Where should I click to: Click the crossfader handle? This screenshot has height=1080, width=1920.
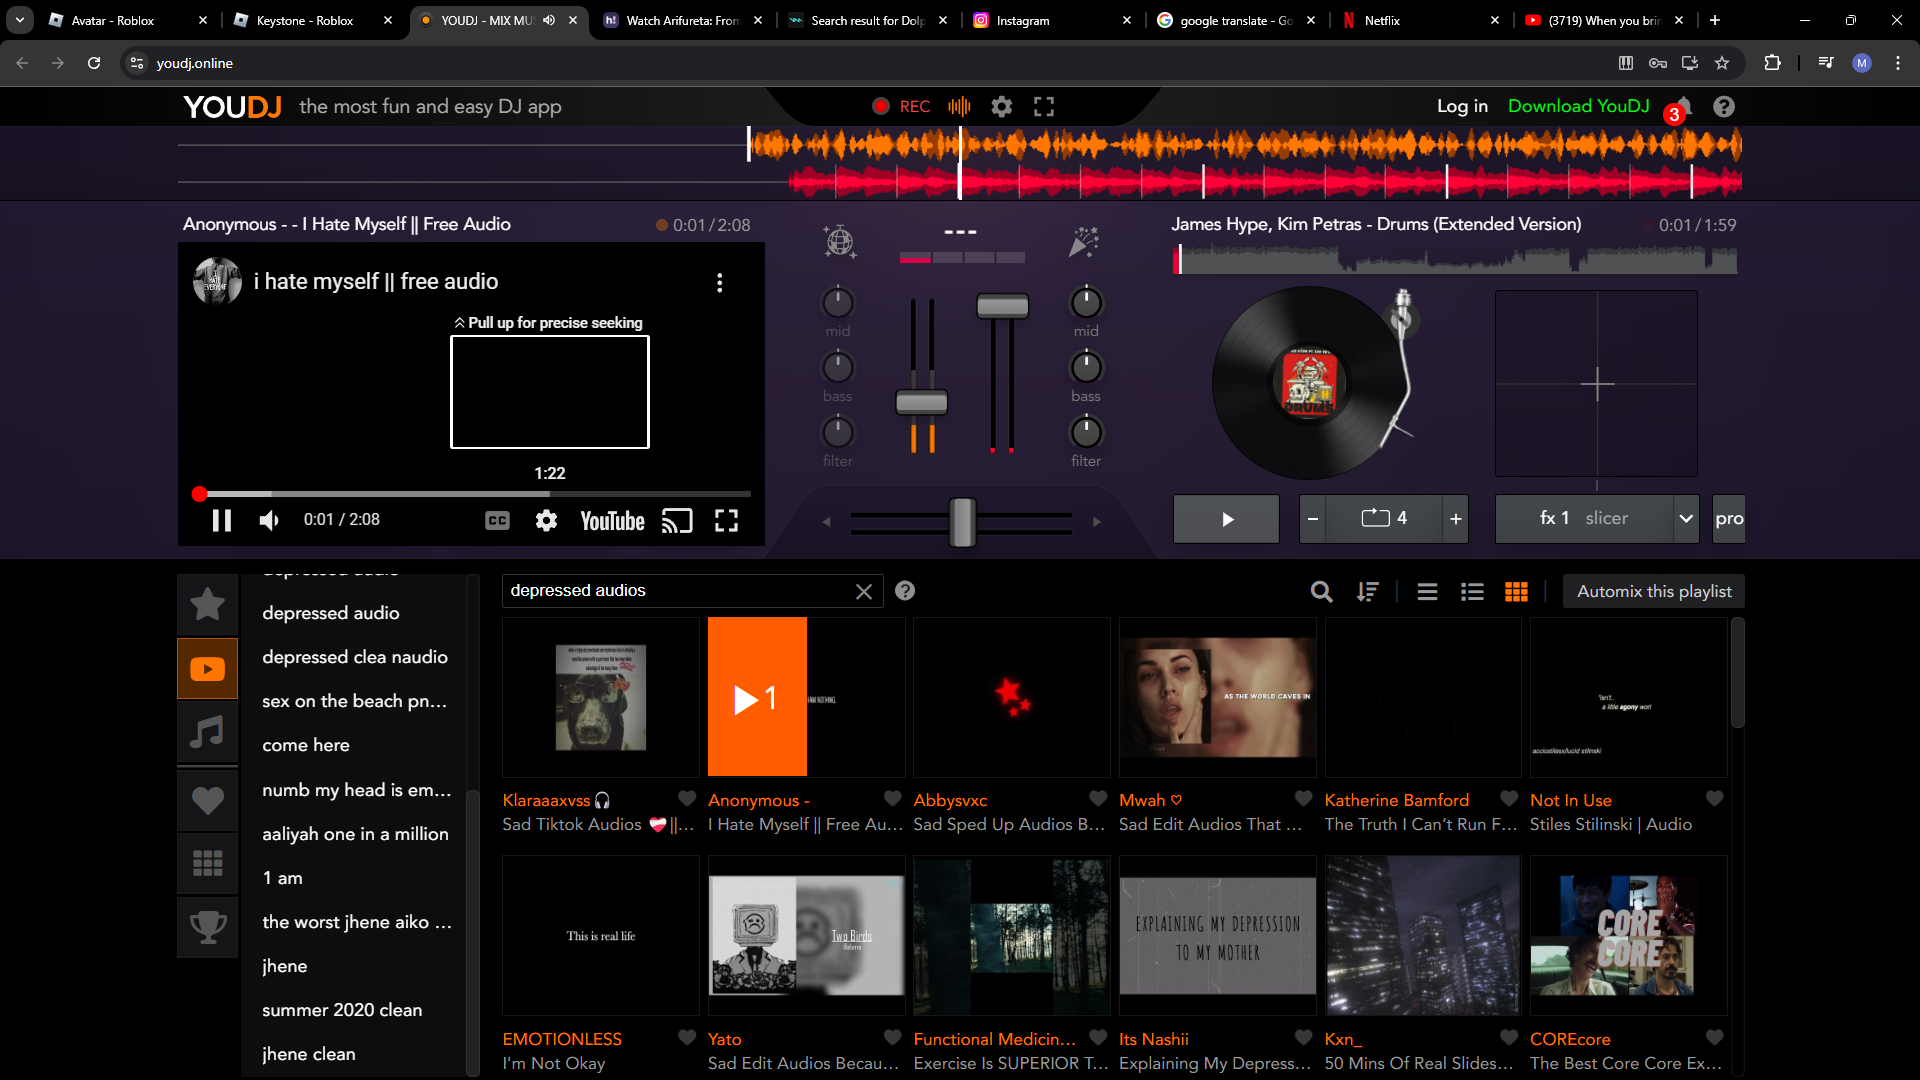962,521
